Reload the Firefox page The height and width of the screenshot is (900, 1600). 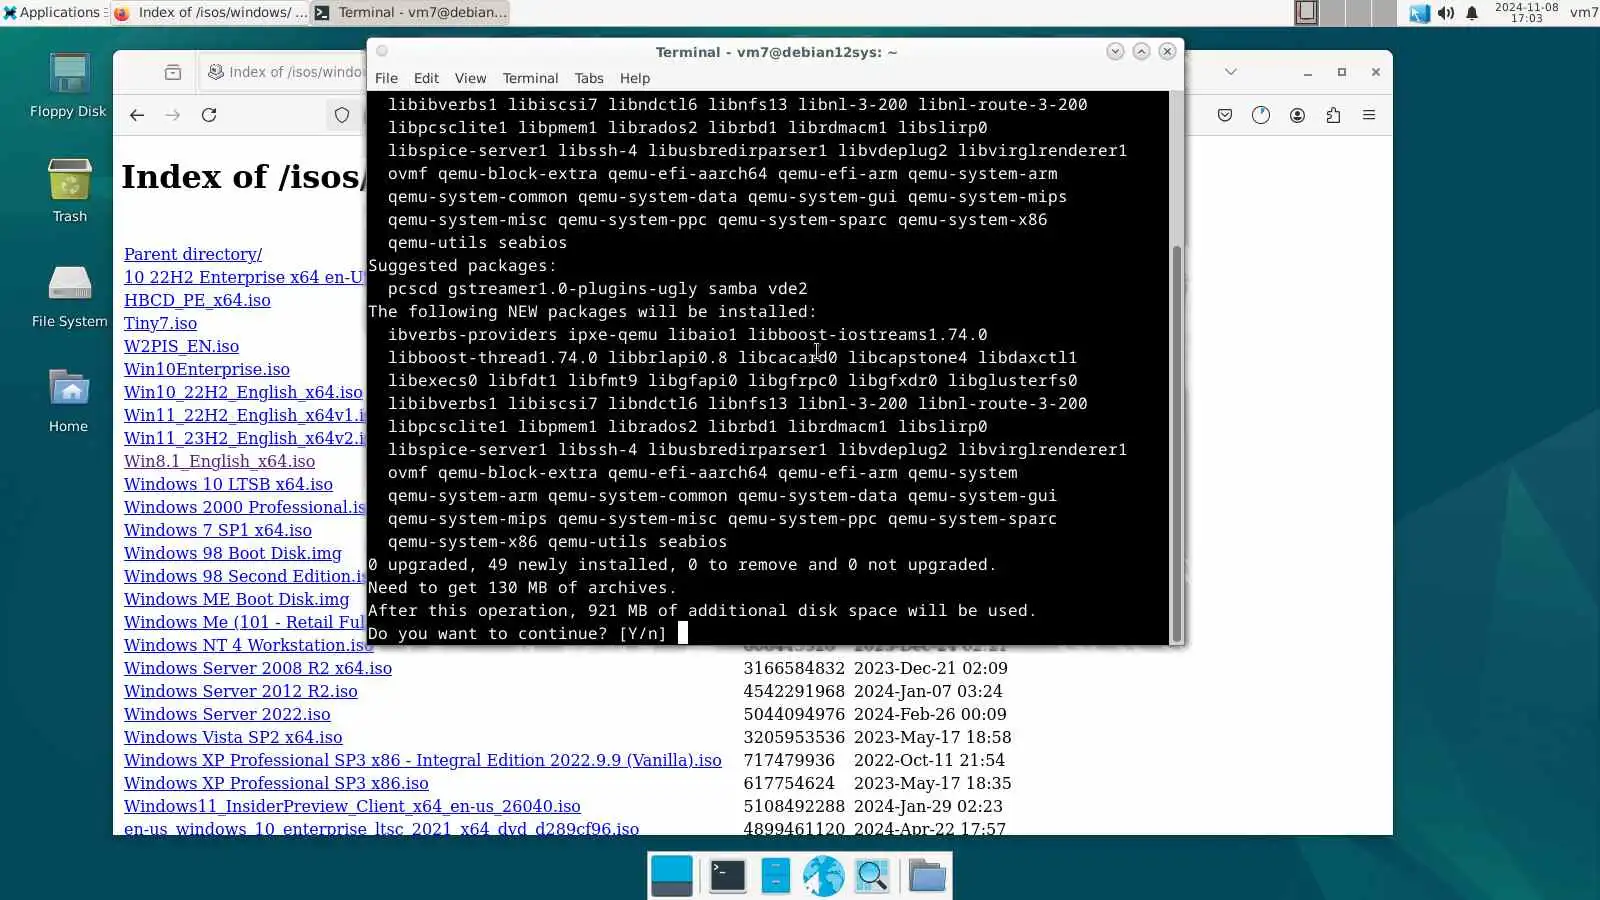[209, 115]
